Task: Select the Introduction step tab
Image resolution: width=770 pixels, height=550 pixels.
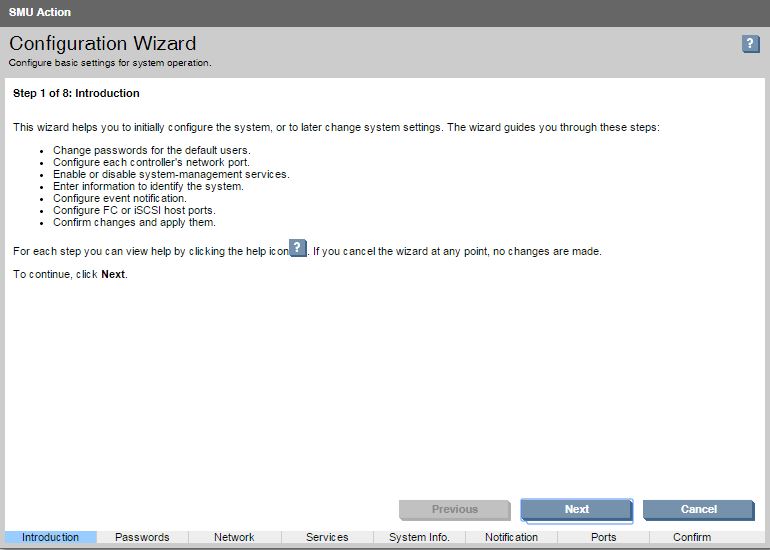Action: 50,537
